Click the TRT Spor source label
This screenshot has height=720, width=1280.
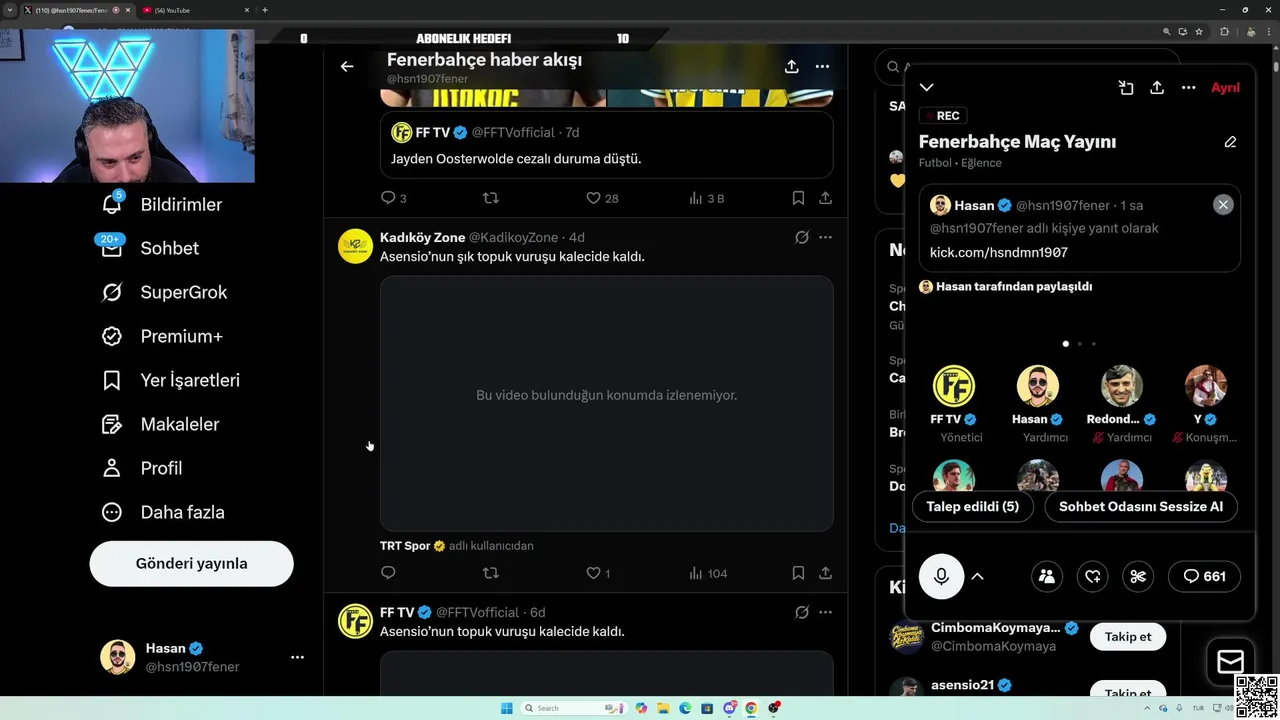click(405, 545)
